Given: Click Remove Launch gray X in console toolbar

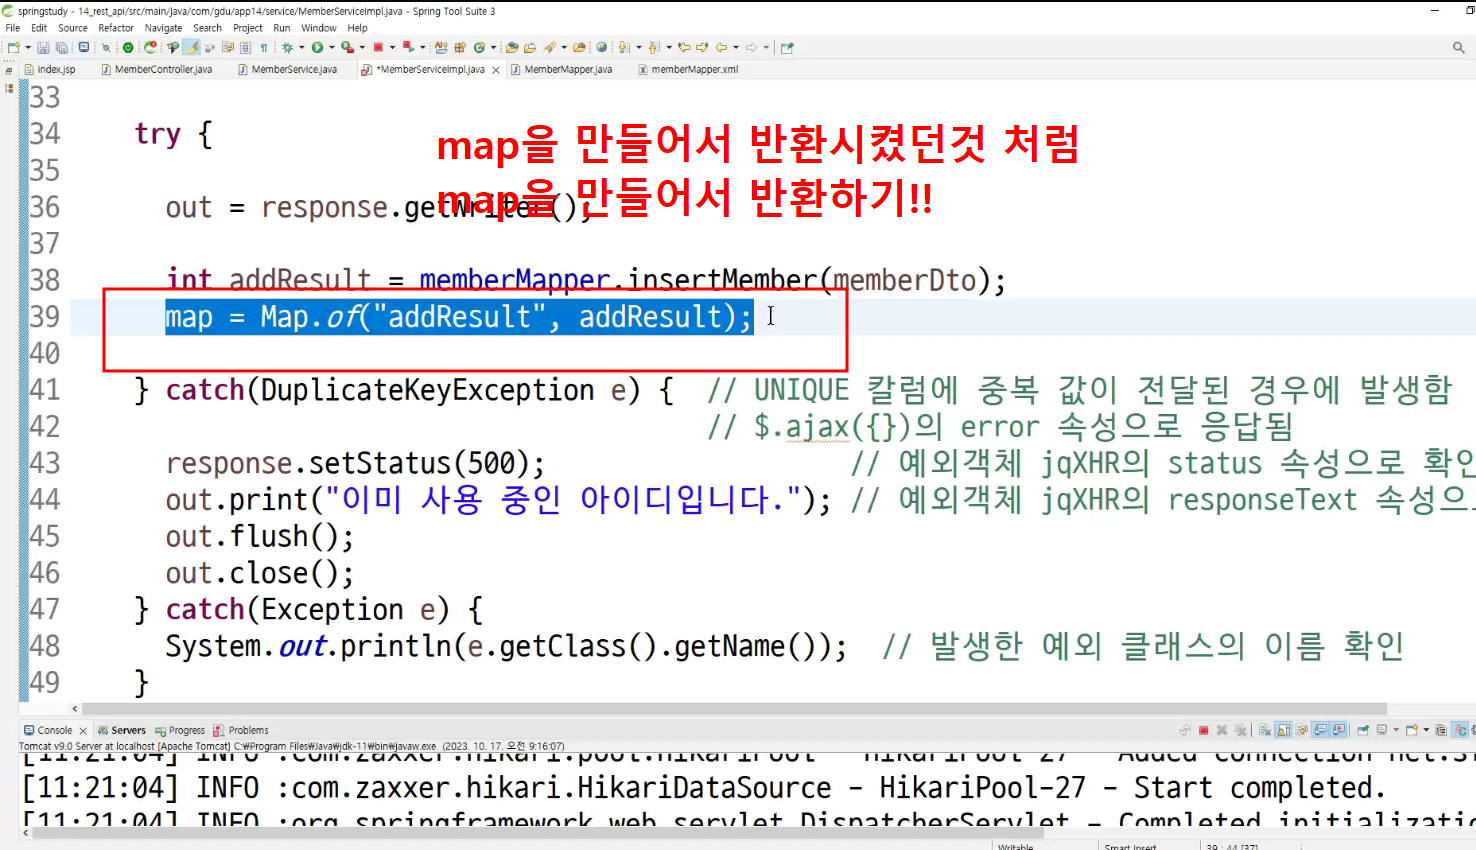Looking at the screenshot, I should click(x=1222, y=730).
